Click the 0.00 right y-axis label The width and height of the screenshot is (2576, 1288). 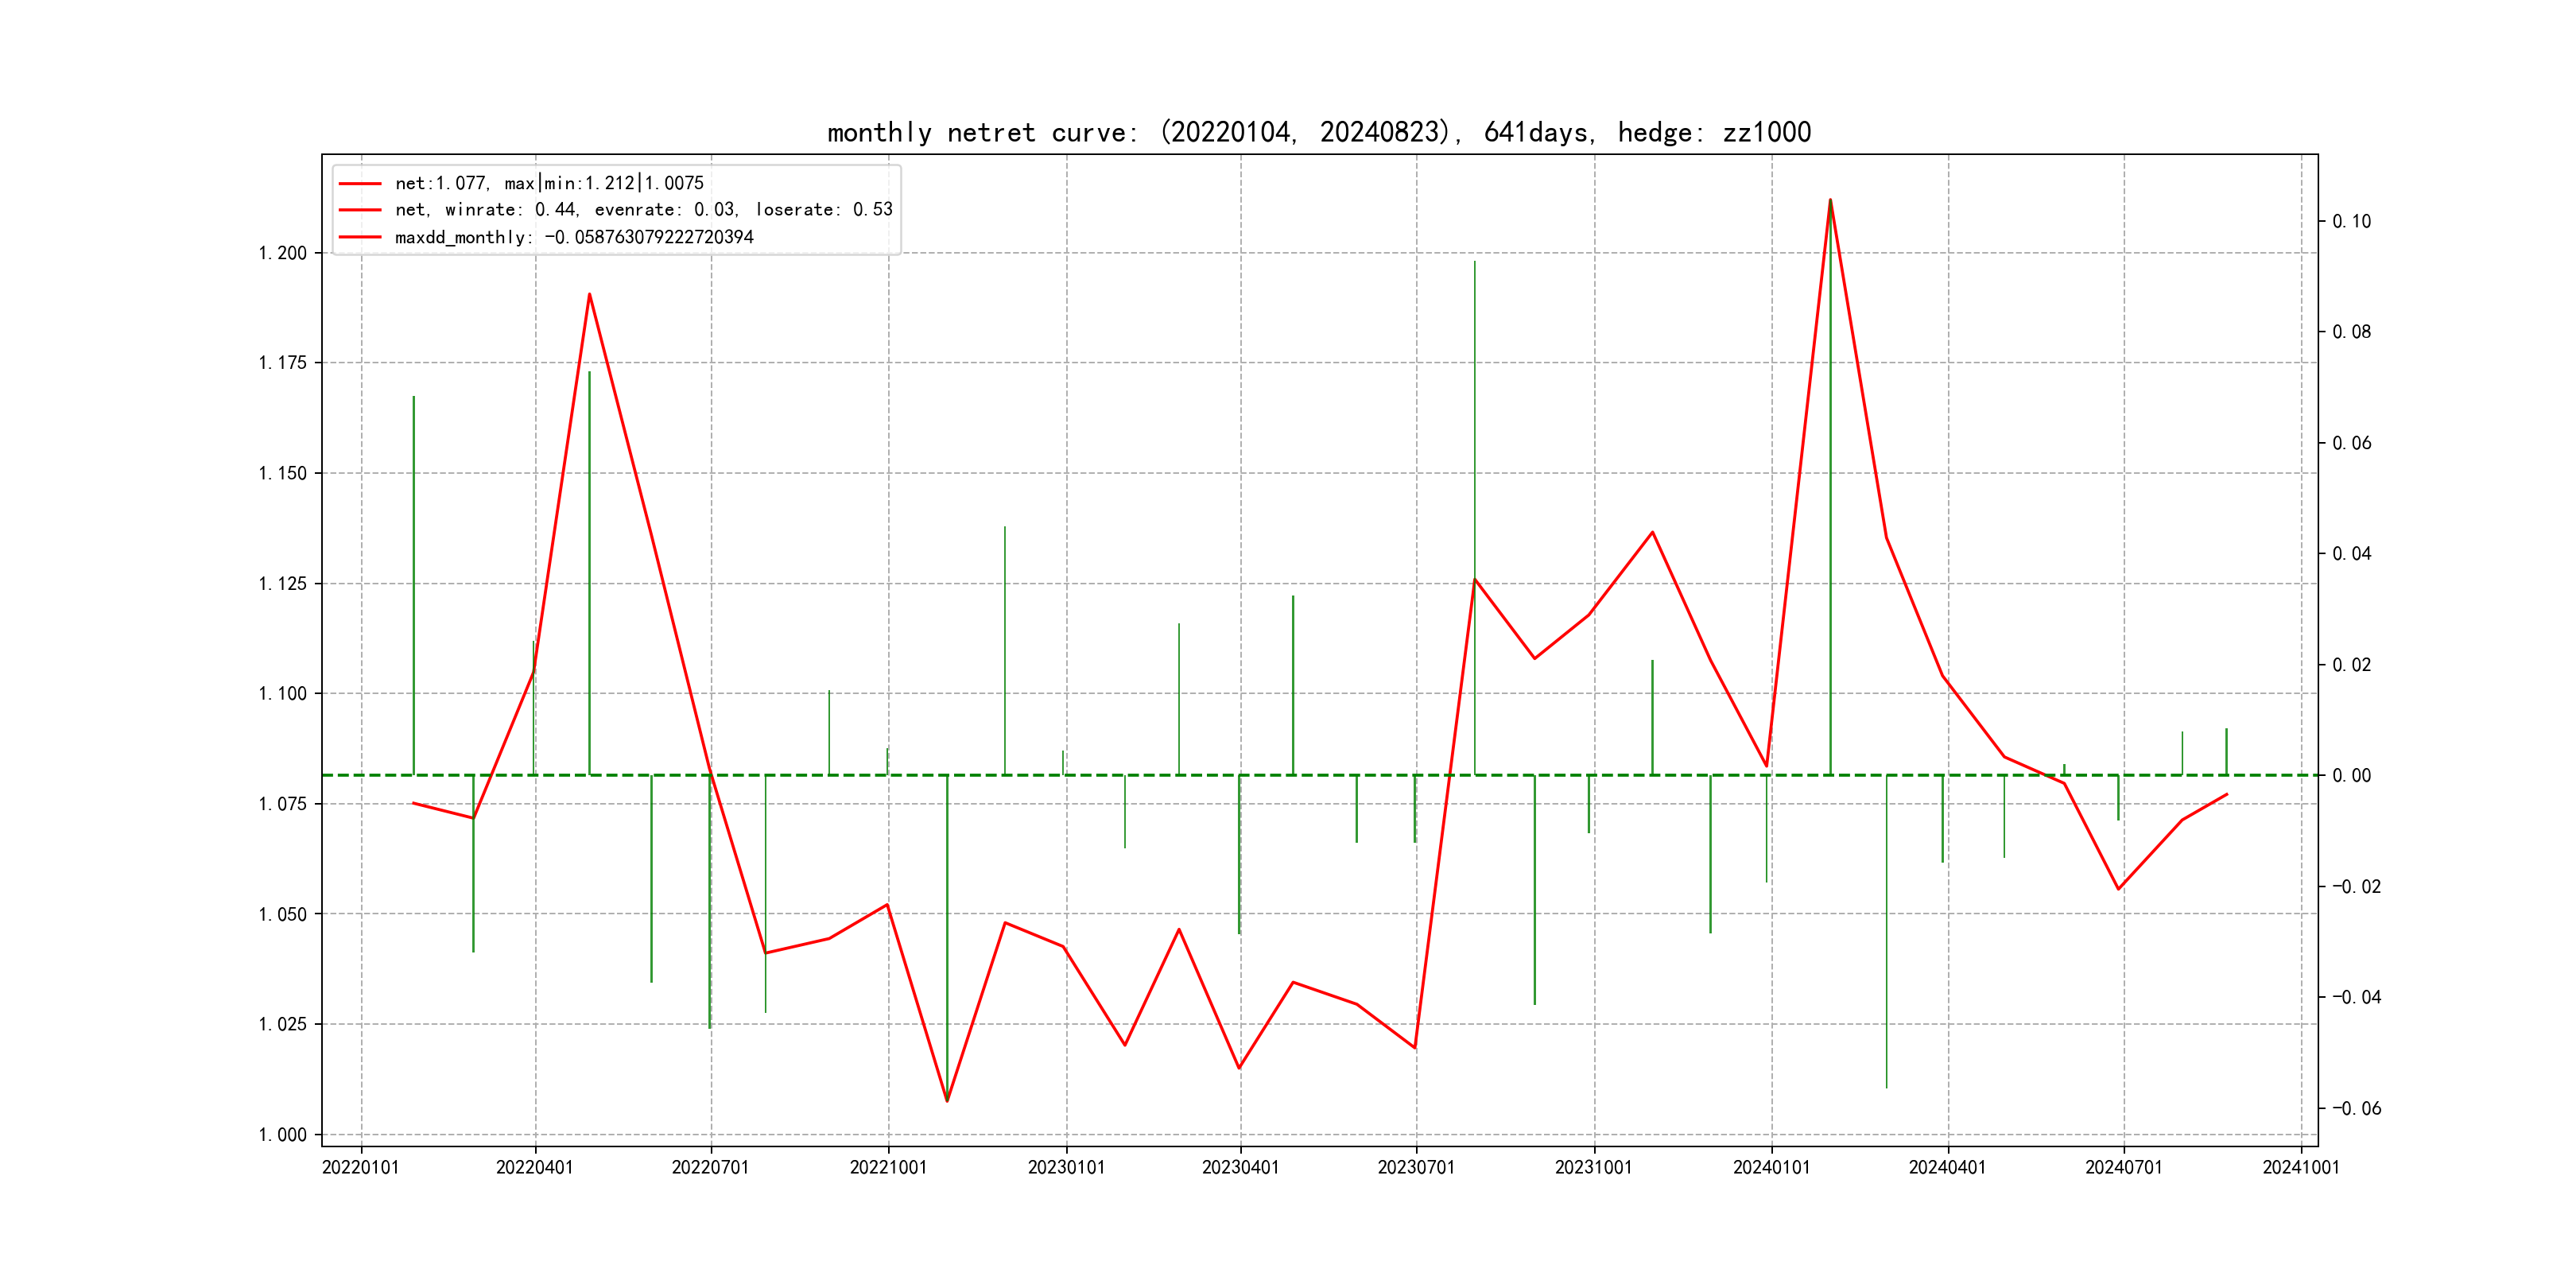2351,776
